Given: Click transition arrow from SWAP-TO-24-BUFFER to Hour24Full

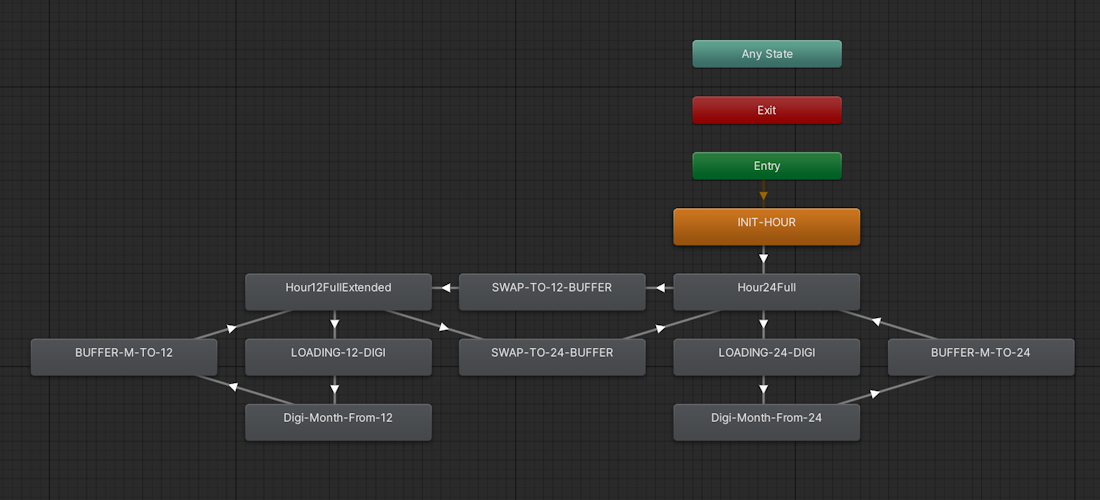Looking at the screenshot, I should click(x=660, y=327).
